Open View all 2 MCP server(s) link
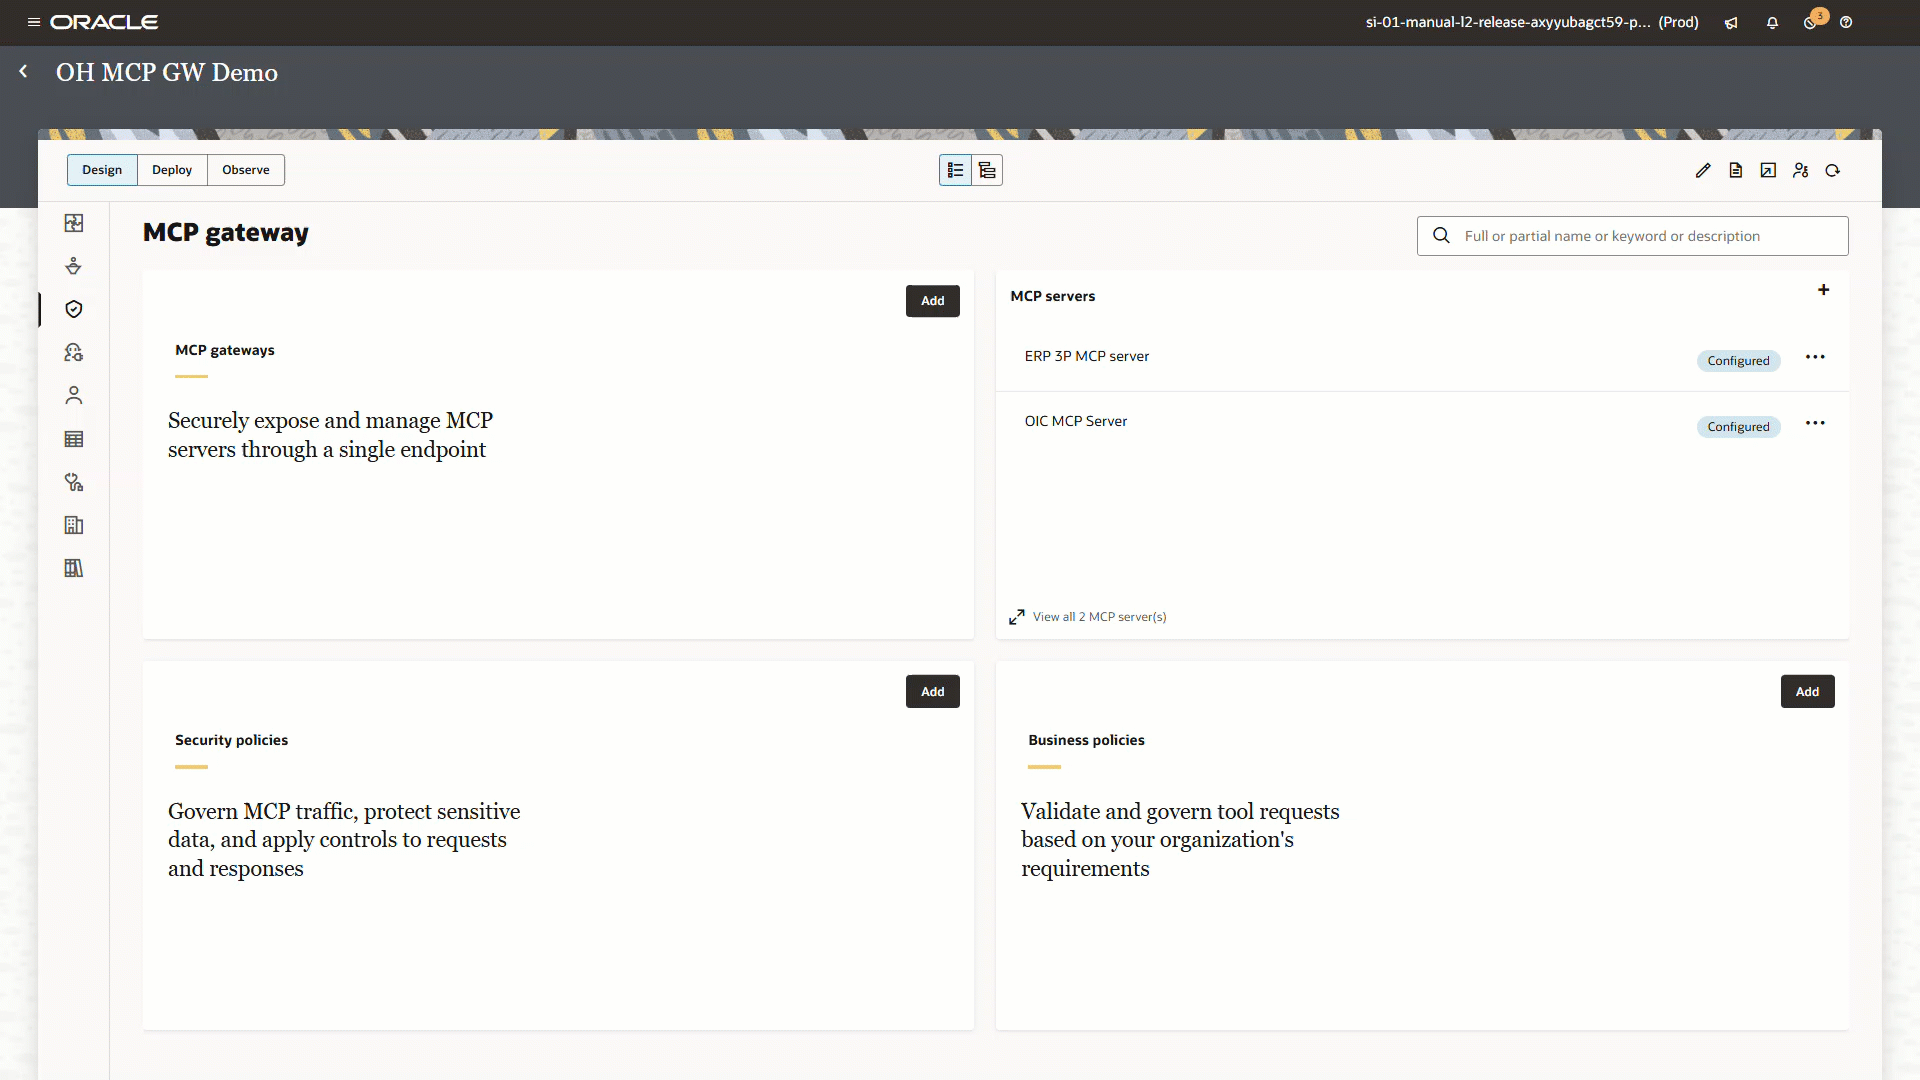Screen dimensions: 1920x1080 click(1100, 617)
